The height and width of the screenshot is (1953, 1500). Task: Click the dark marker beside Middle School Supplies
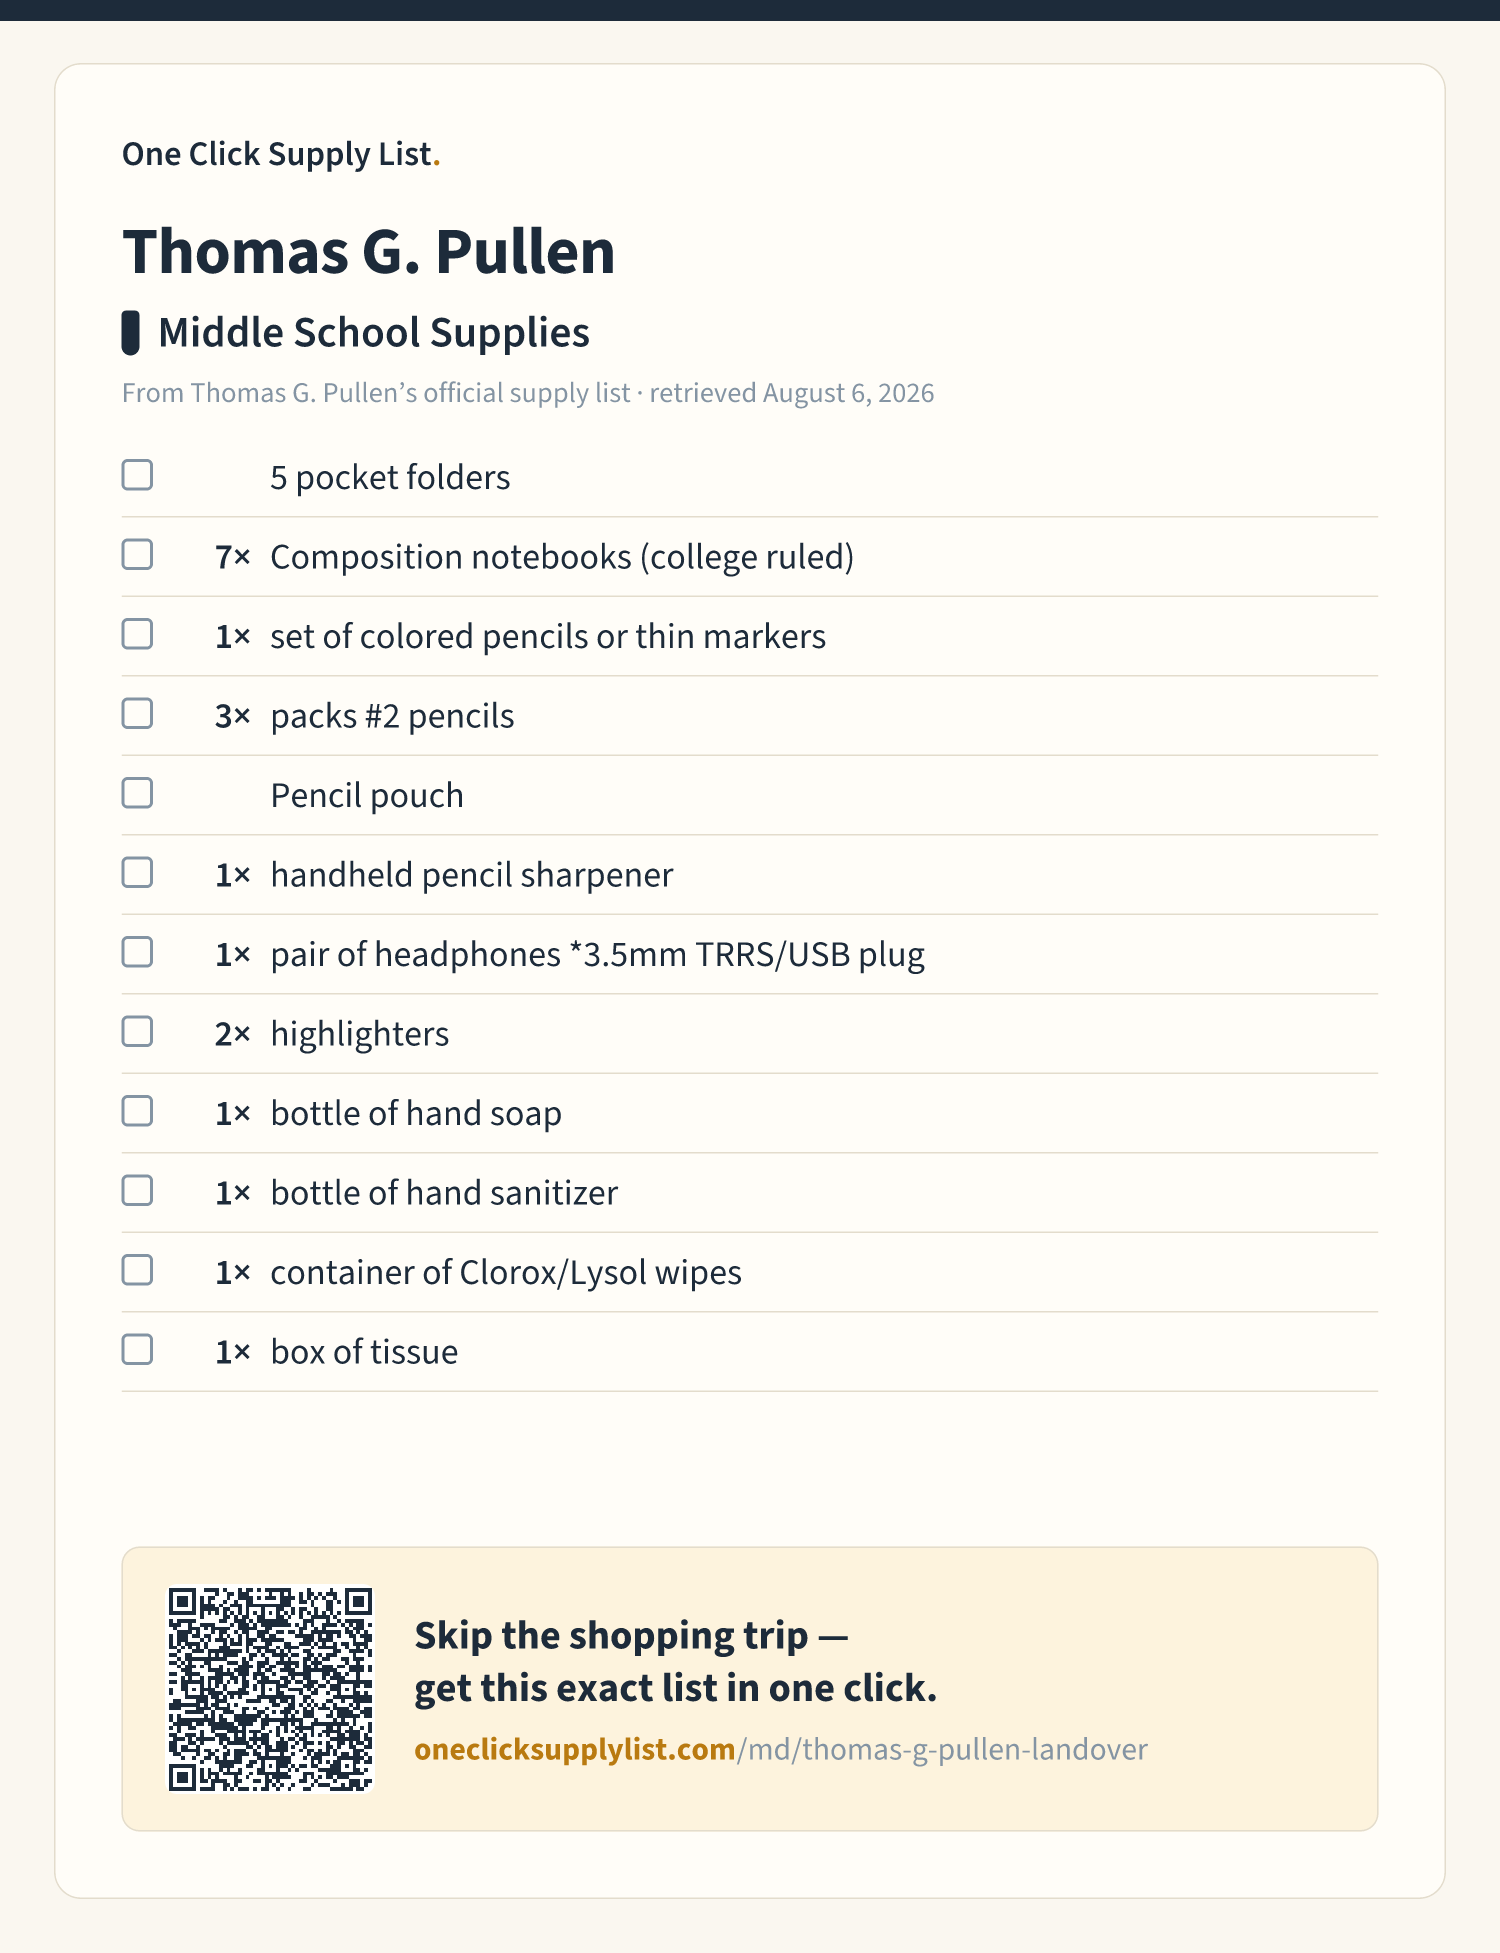(x=130, y=333)
